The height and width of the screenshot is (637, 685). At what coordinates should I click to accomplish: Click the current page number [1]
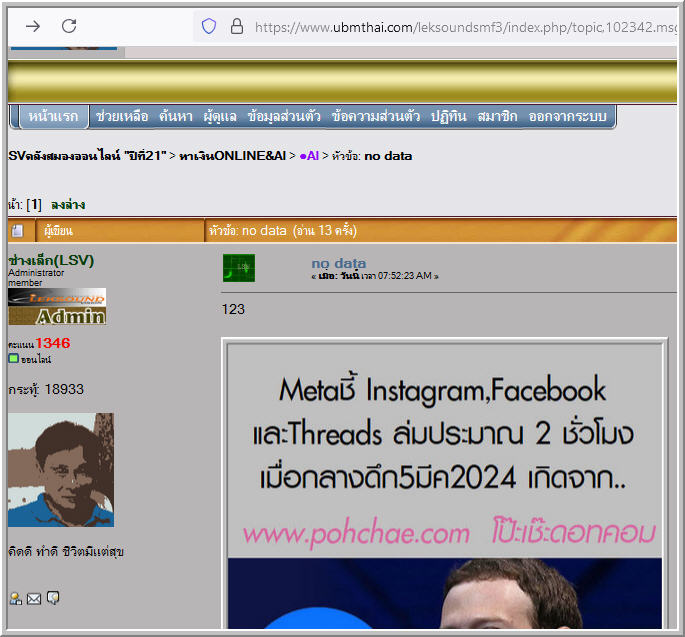tap(34, 204)
